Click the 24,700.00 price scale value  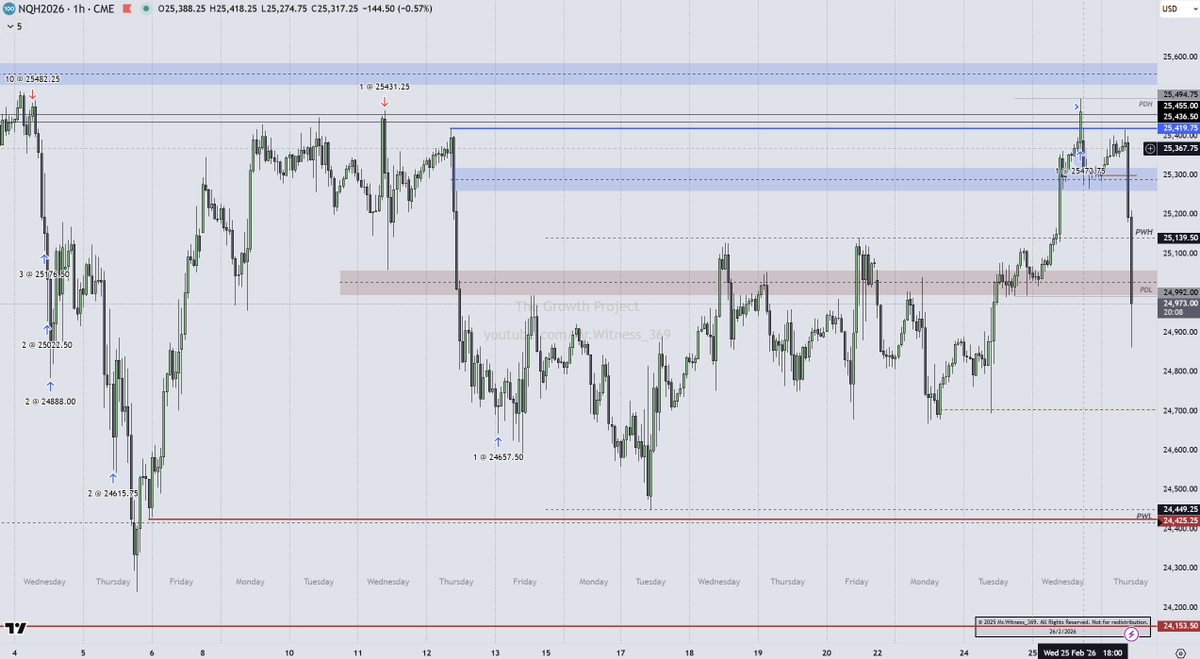[1179, 410]
